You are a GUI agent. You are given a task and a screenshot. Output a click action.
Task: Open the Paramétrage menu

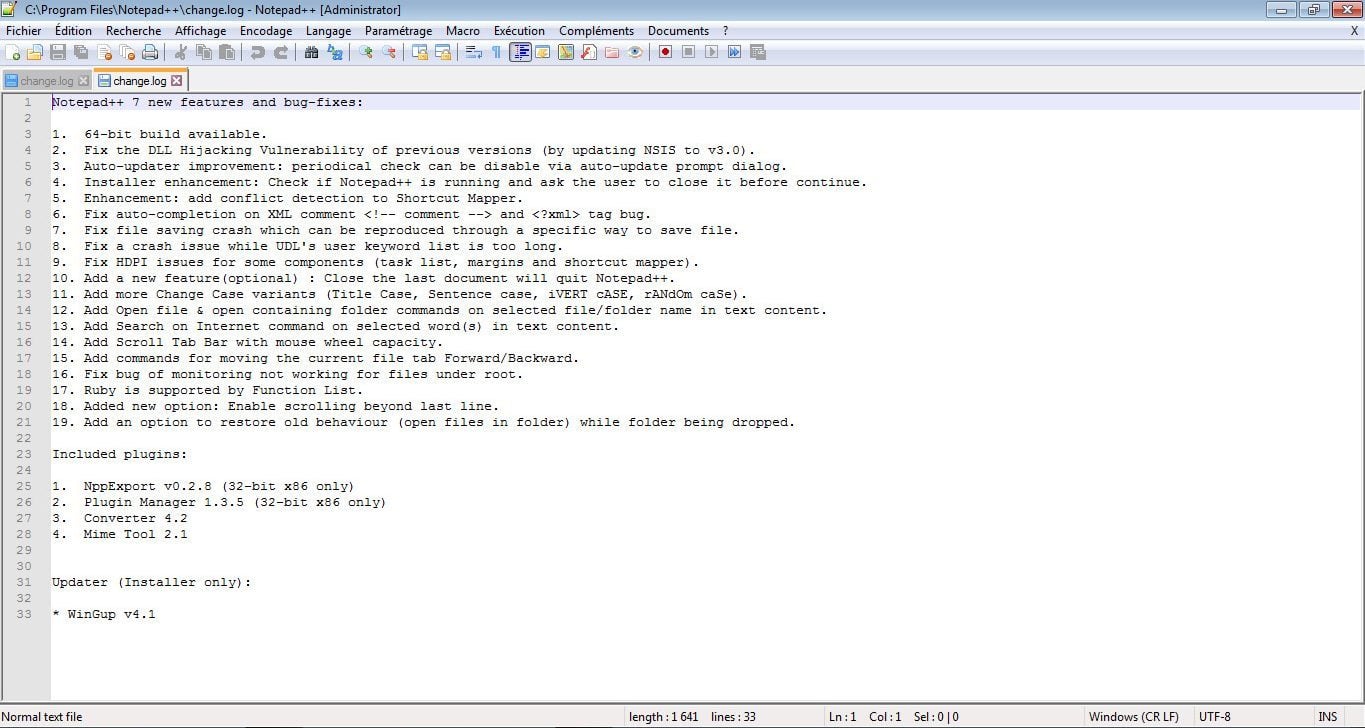tap(399, 31)
